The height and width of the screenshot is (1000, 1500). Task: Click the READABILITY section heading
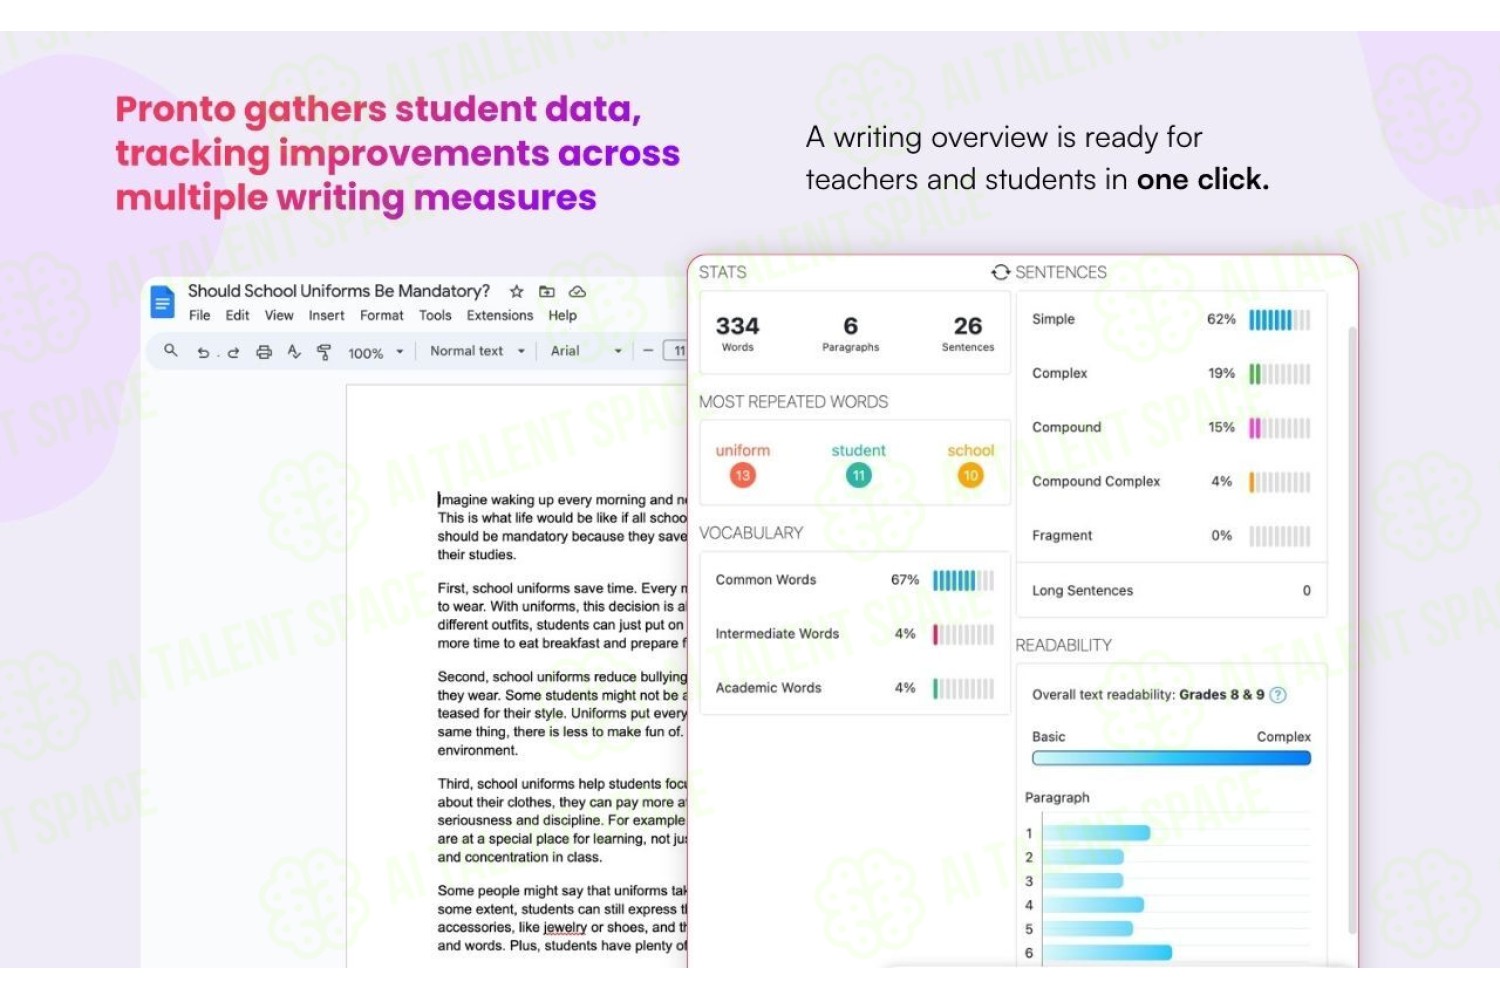coord(1063,645)
